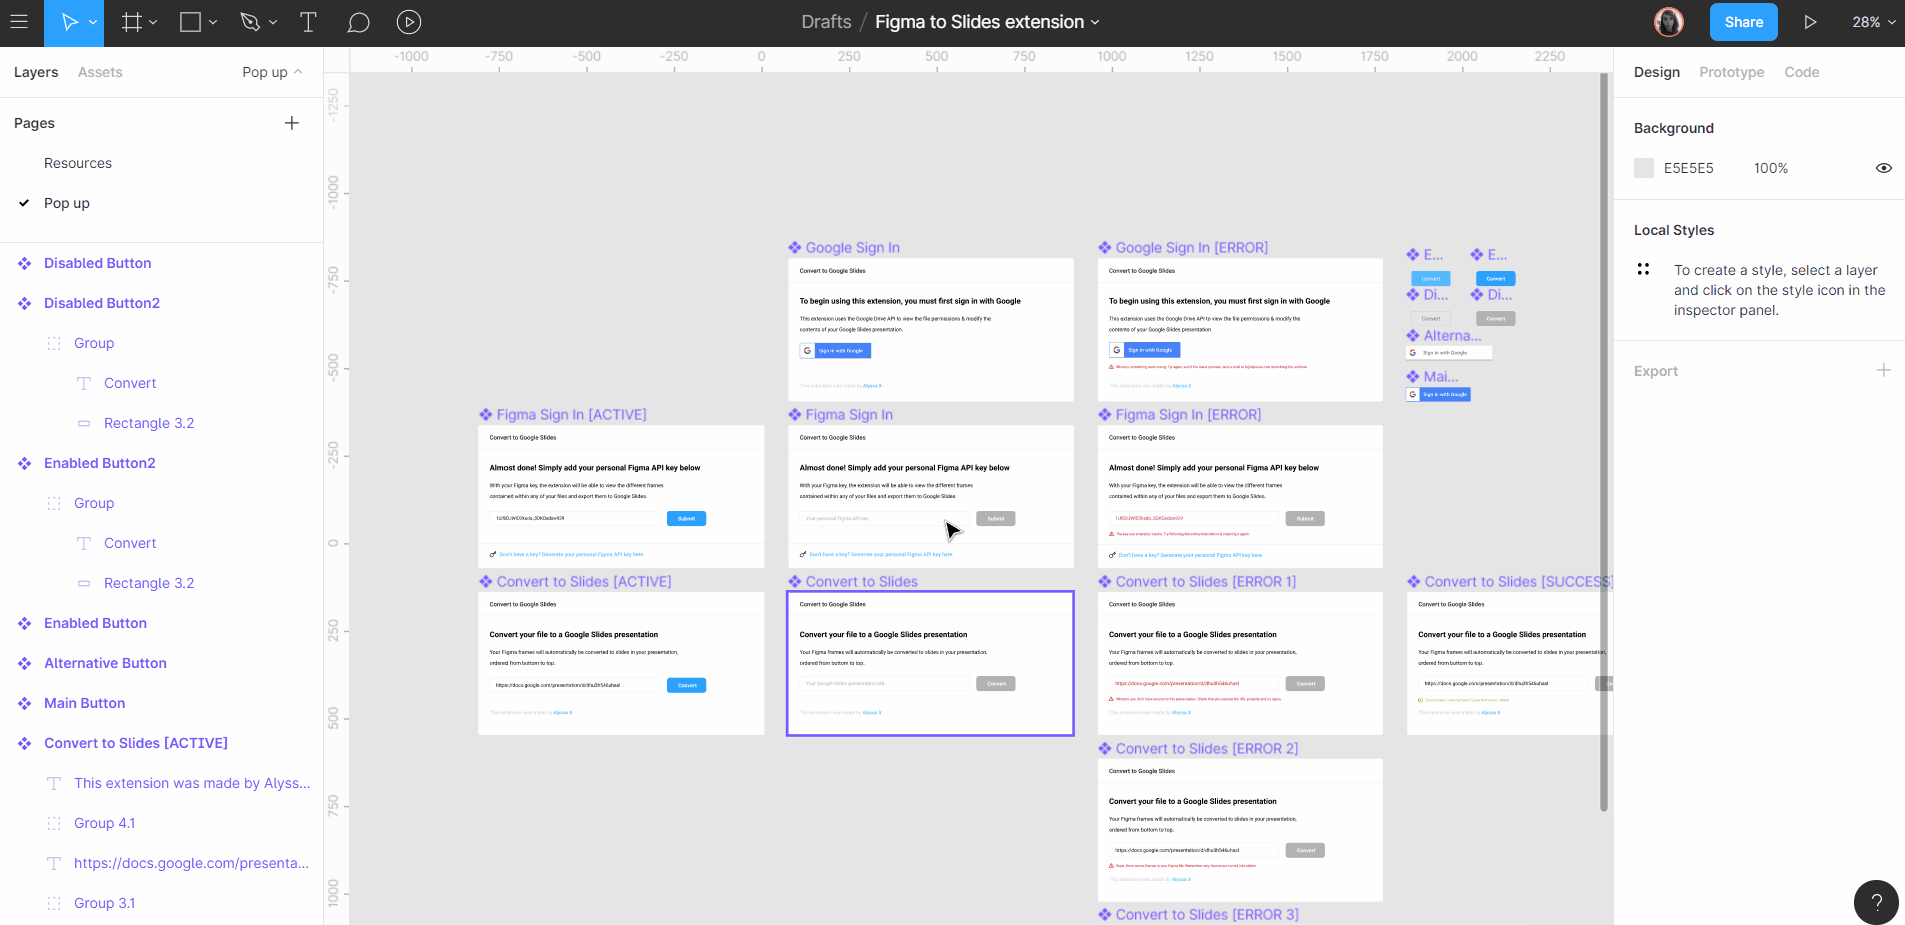This screenshot has height=925, width=1905.
Task: Click the canvas vertical scrollbar
Action: pyautogui.click(x=1604, y=442)
